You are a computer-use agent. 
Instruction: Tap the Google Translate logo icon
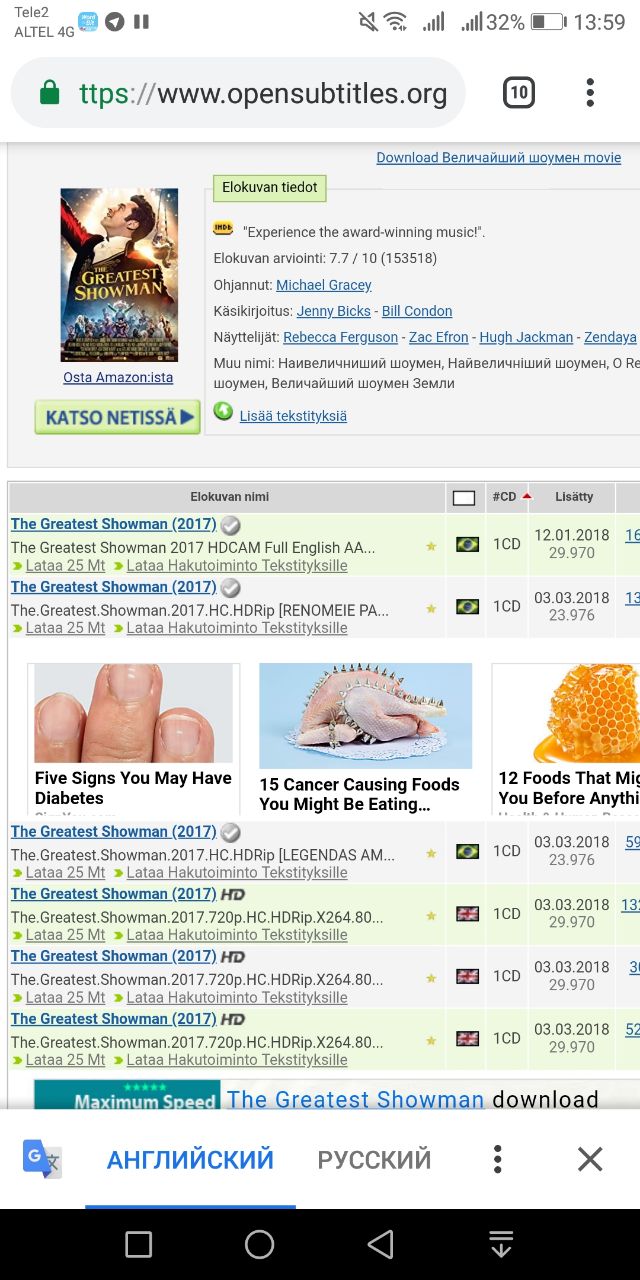click(42, 1159)
